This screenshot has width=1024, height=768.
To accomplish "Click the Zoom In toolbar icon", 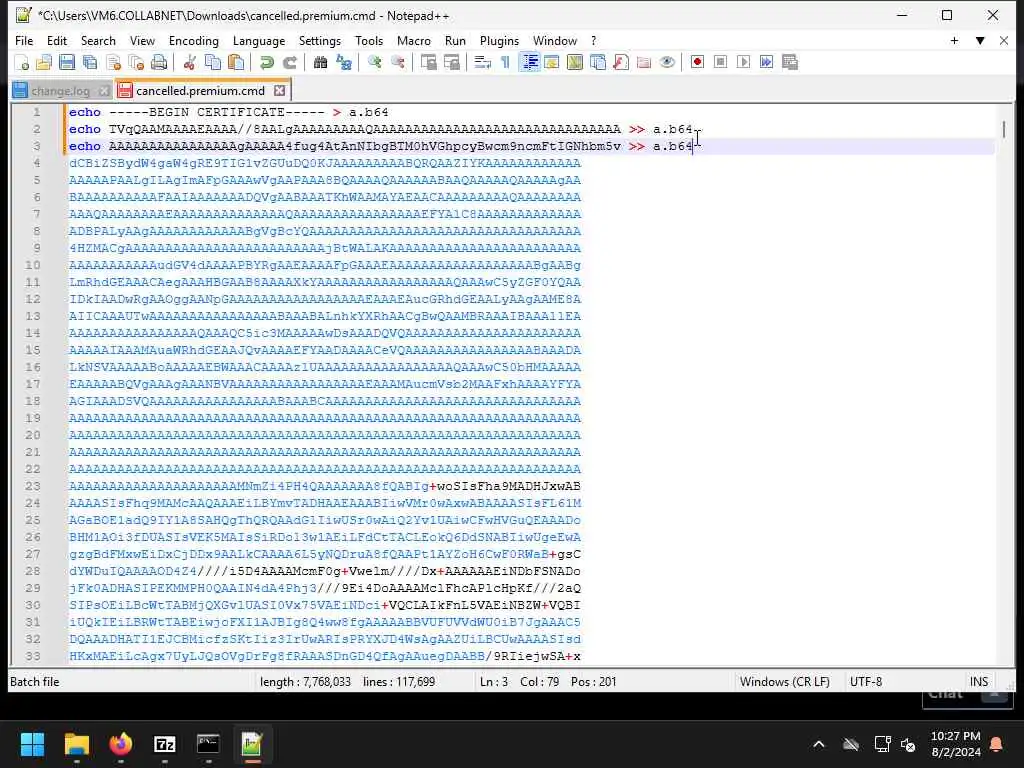I will coord(374,62).
